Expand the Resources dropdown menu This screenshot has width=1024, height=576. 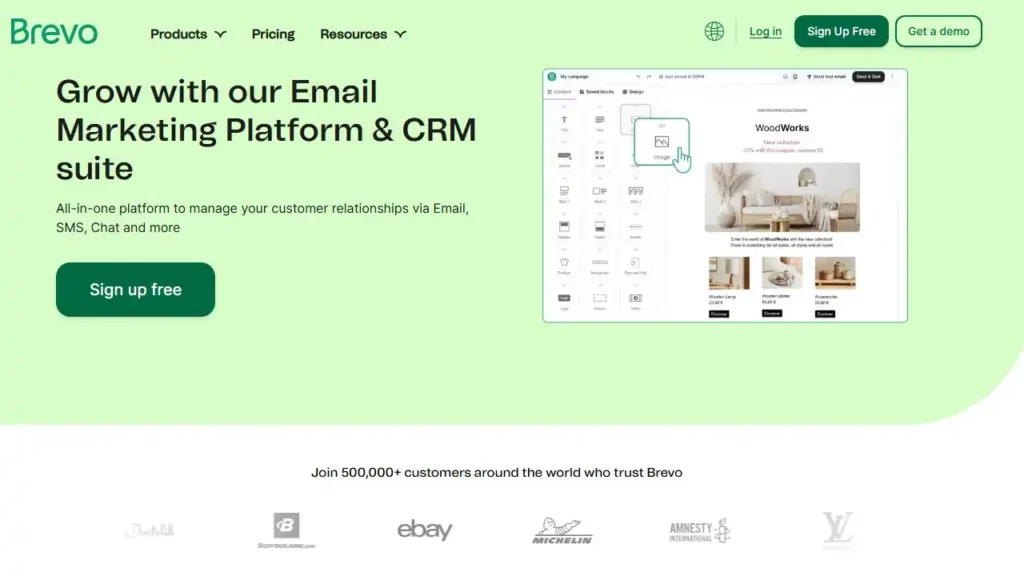pyautogui.click(x=363, y=34)
